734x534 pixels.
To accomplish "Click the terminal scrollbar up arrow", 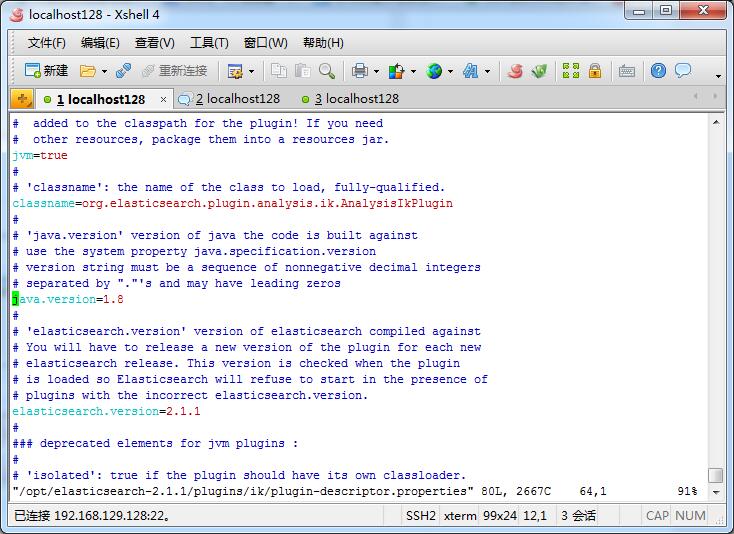I will coord(716,122).
